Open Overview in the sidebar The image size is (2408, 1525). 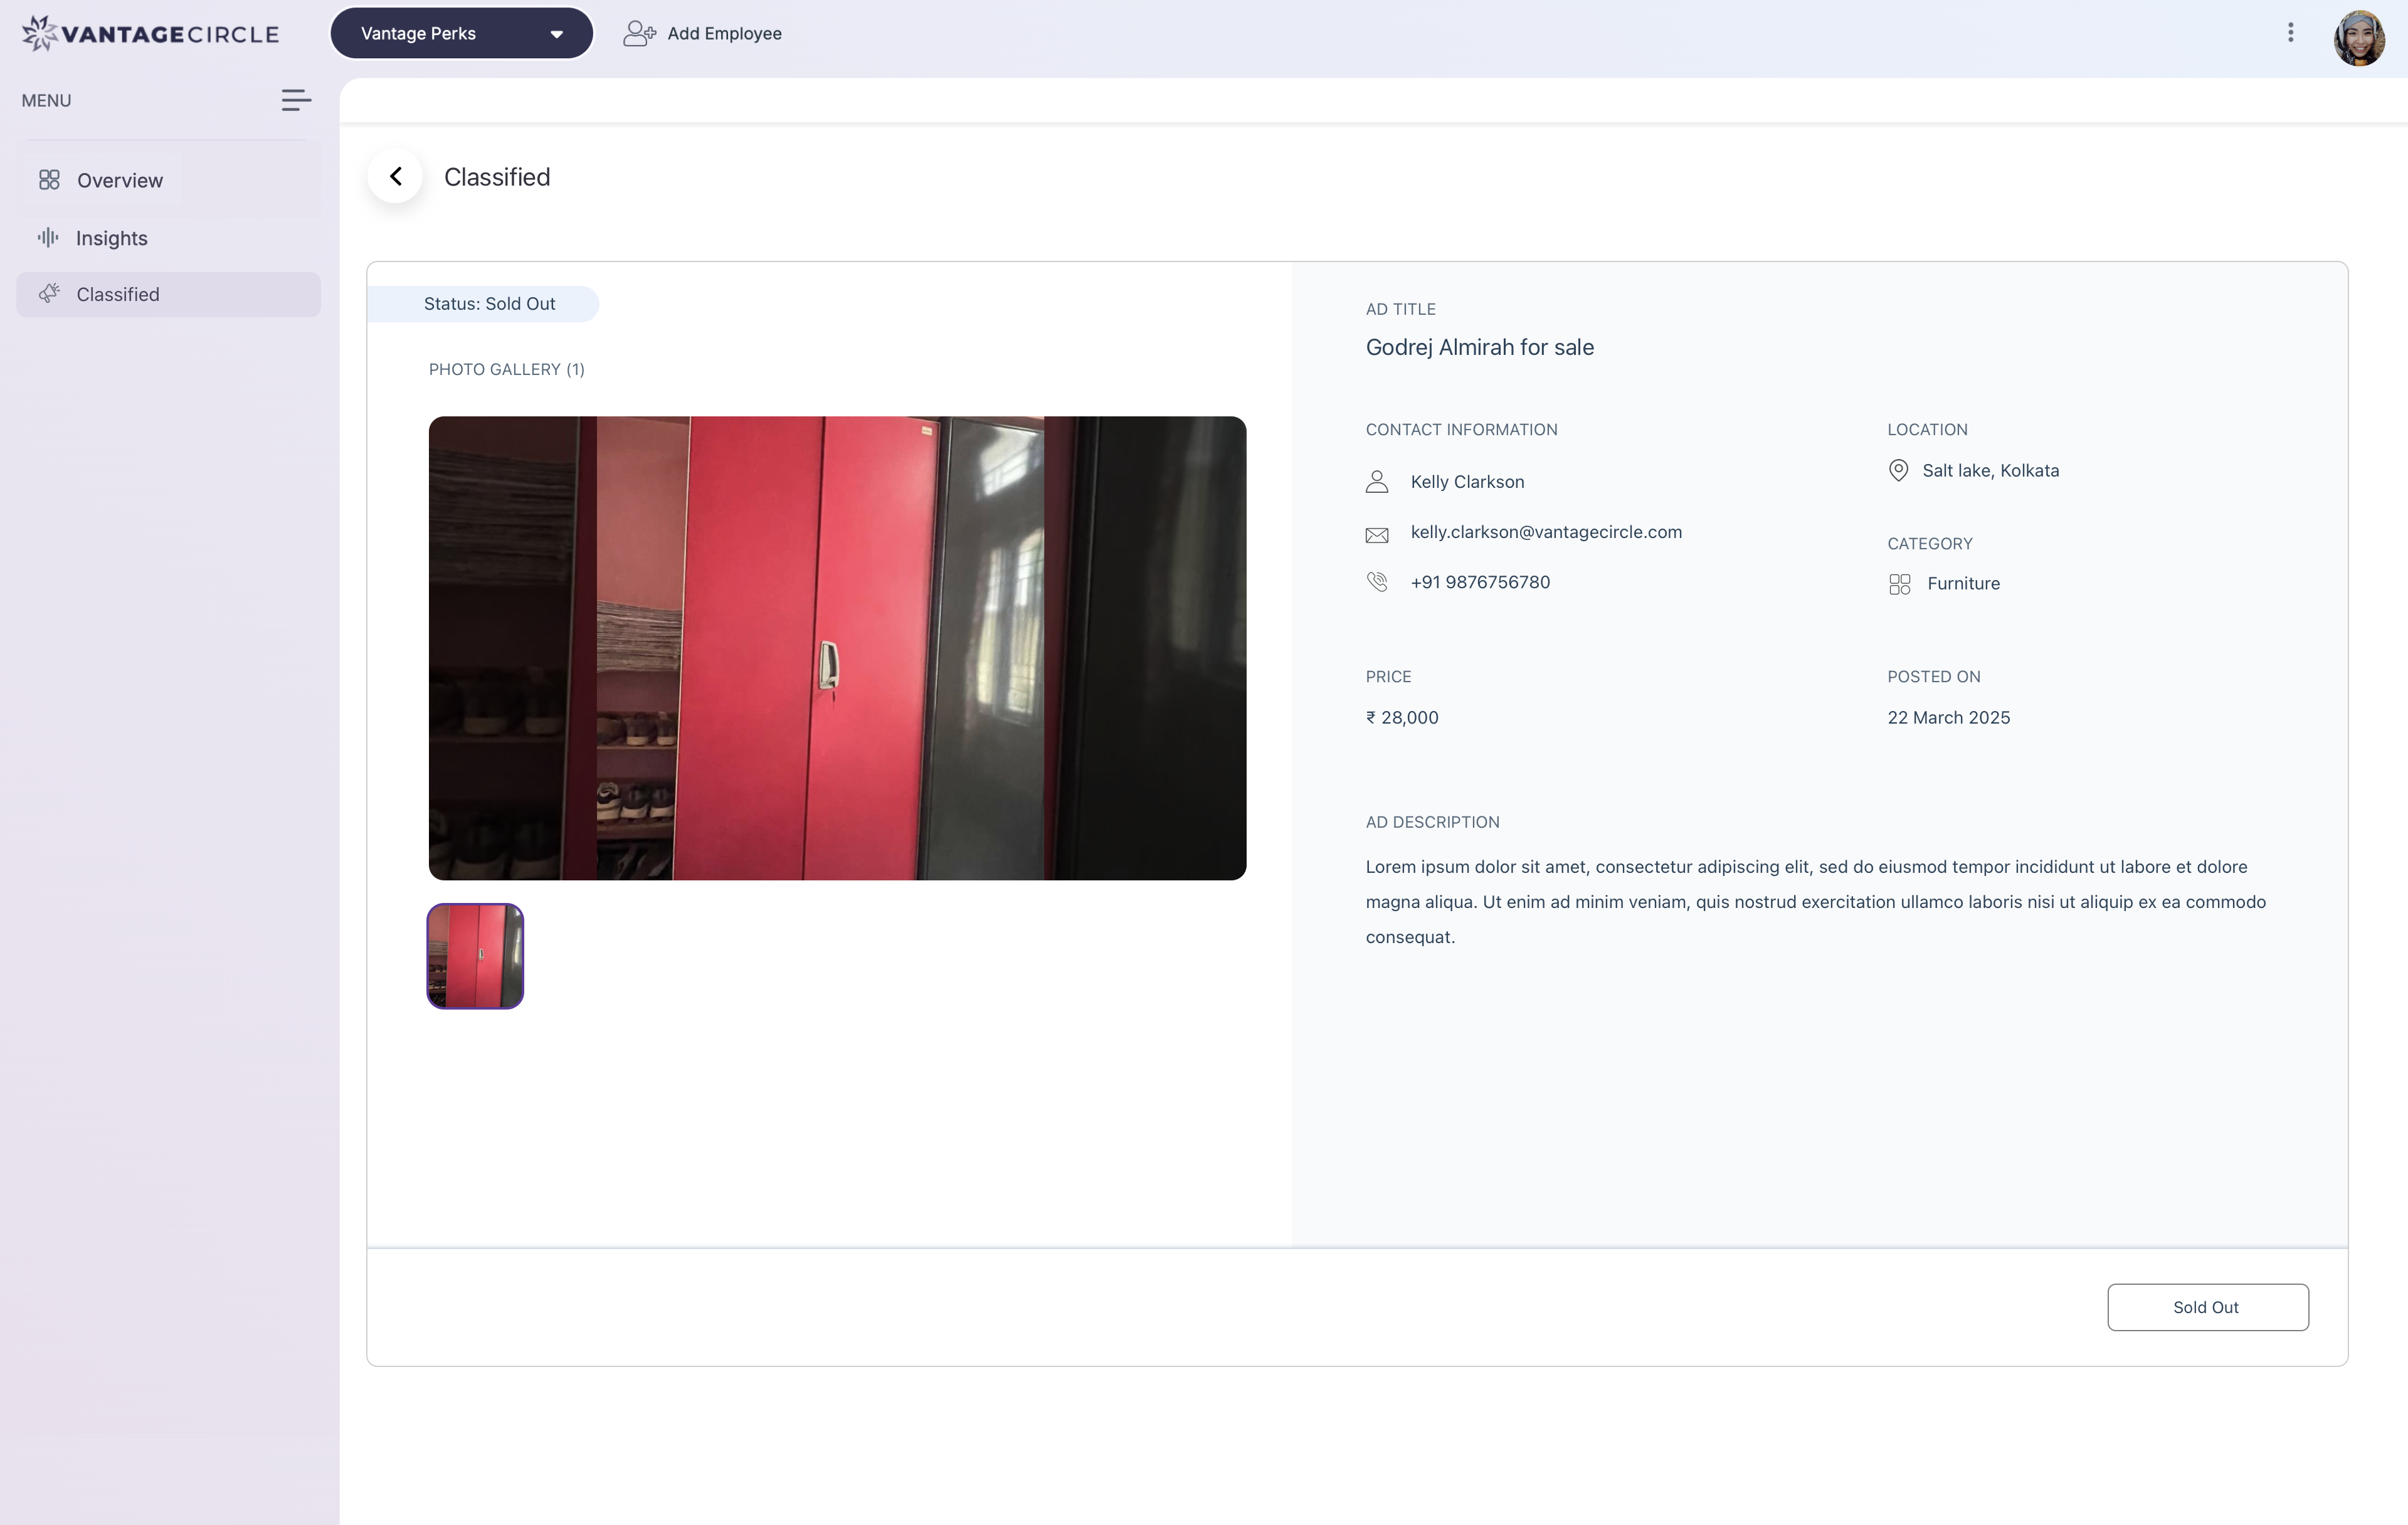pos(119,181)
